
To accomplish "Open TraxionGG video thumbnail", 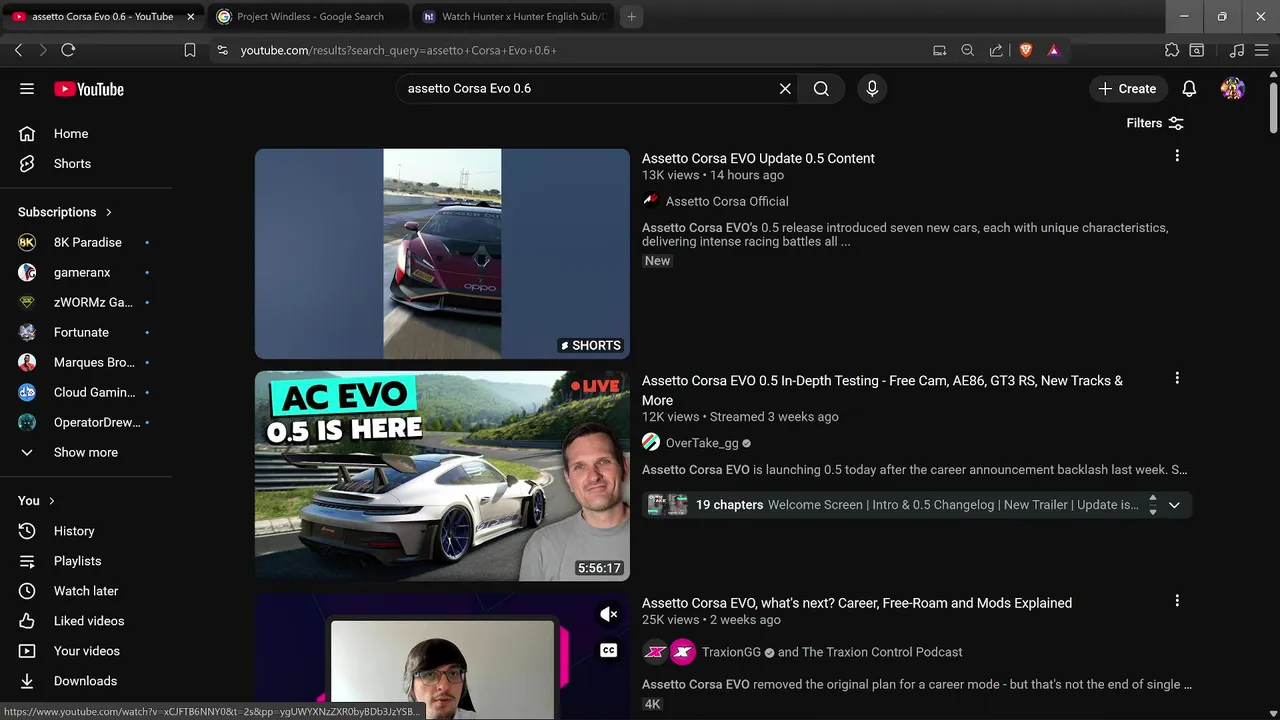I will click(x=442, y=657).
